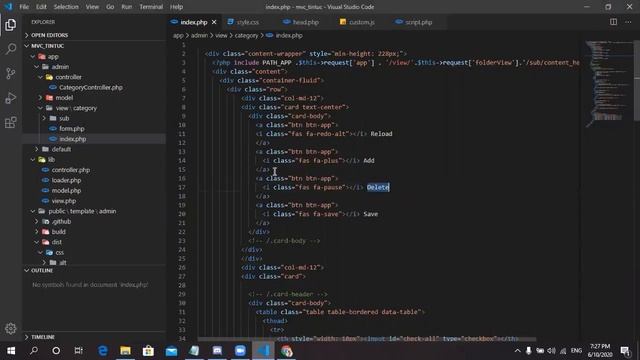Open the Manage gear icon
The height and width of the screenshot is (360, 640).
pos(11,328)
